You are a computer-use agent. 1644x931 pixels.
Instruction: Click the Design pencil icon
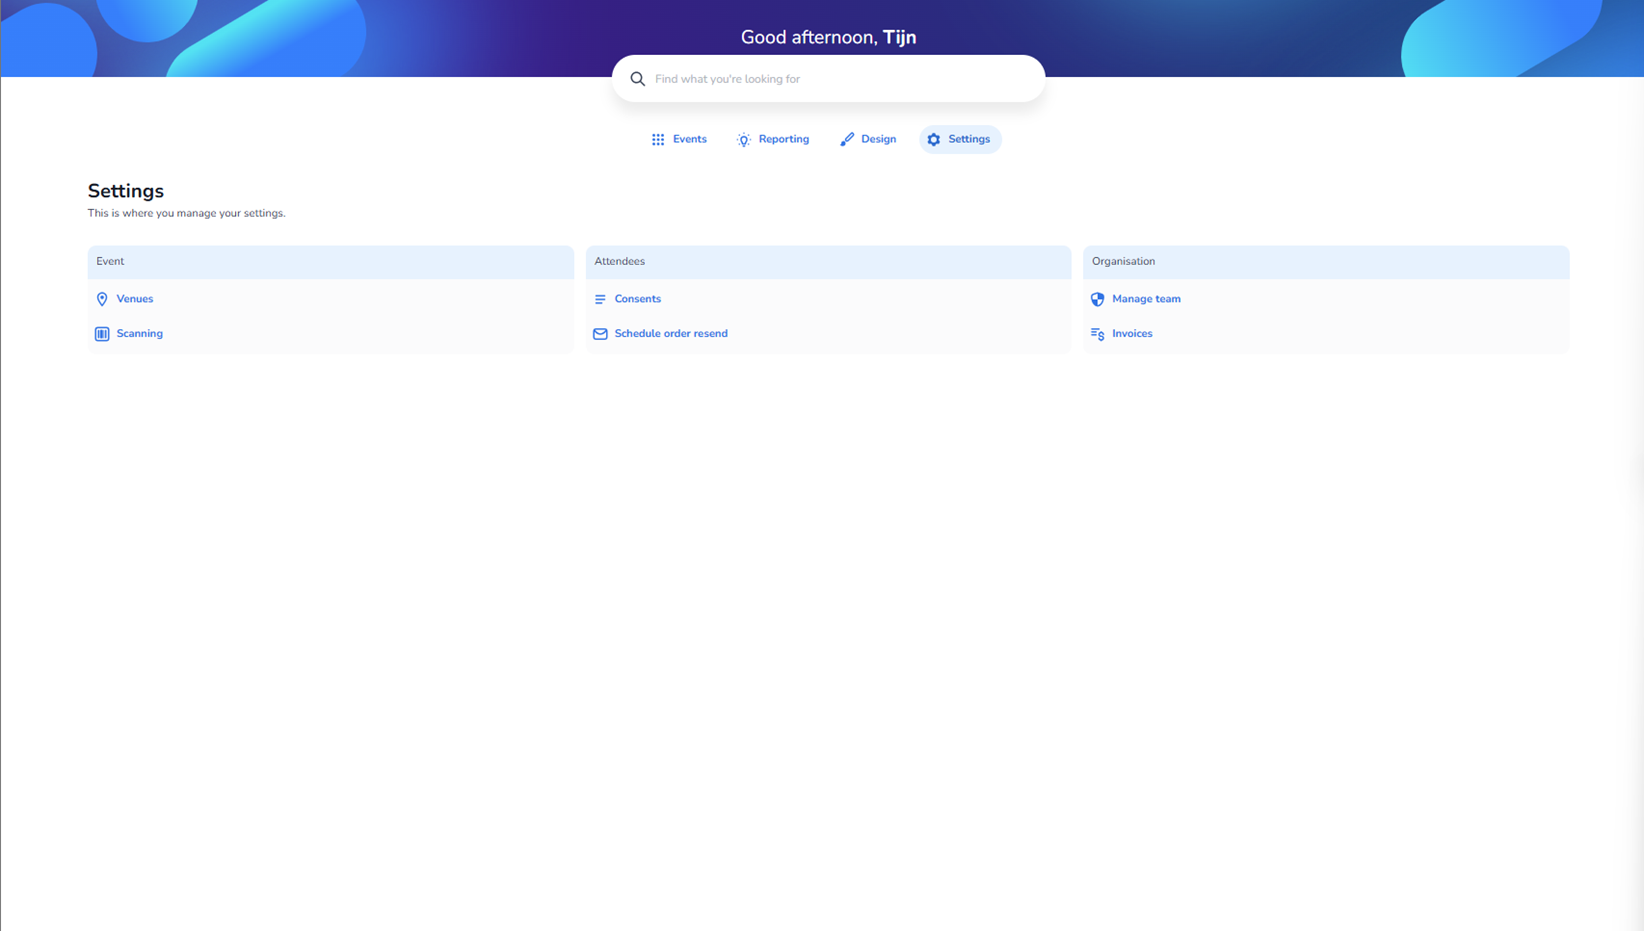847,140
